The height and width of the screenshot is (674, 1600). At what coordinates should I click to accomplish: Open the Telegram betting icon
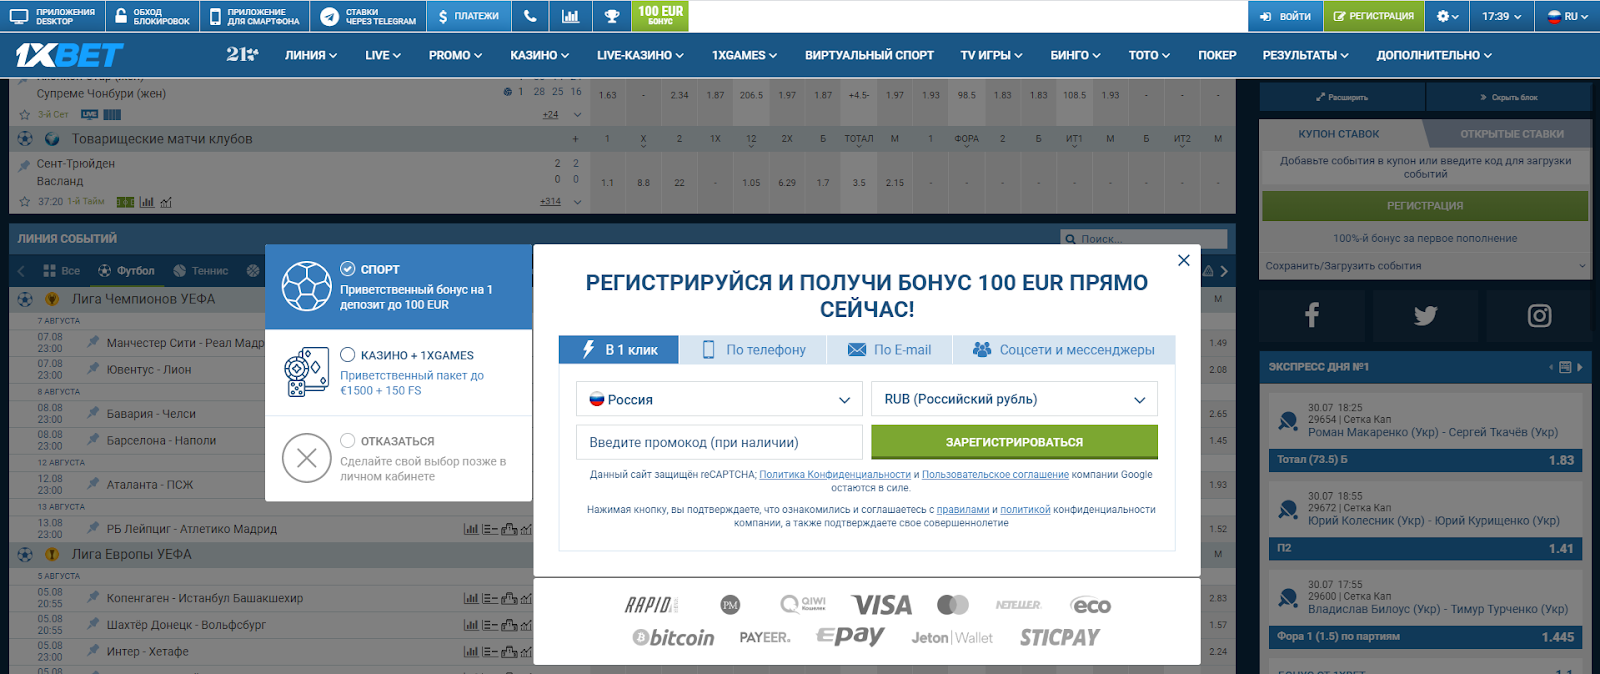coord(330,16)
